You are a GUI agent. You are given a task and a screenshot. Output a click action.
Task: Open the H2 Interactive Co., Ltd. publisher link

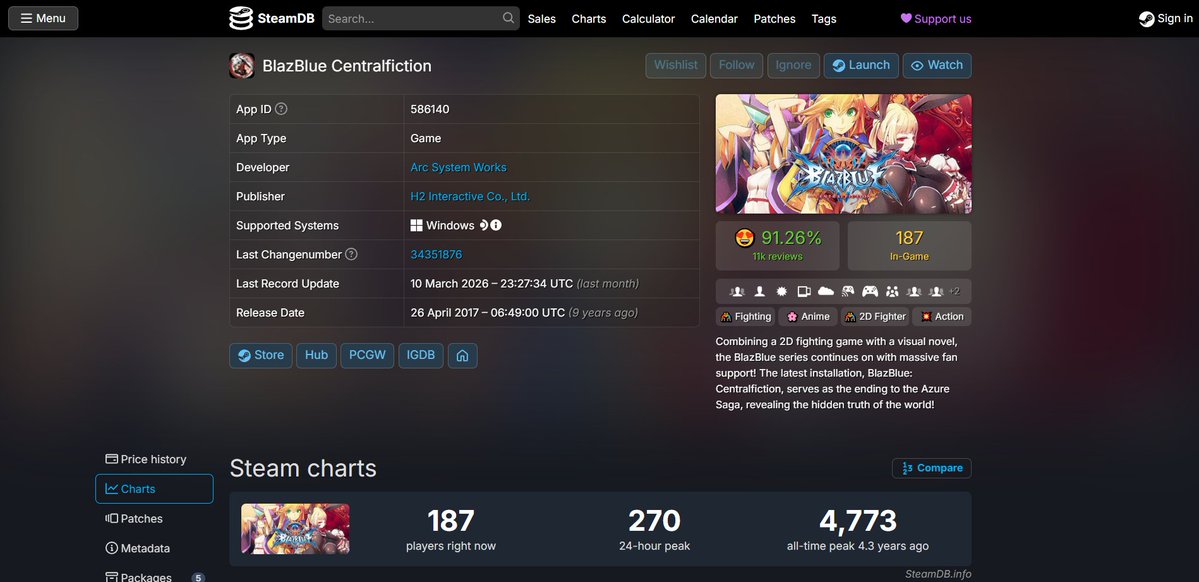pos(470,197)
